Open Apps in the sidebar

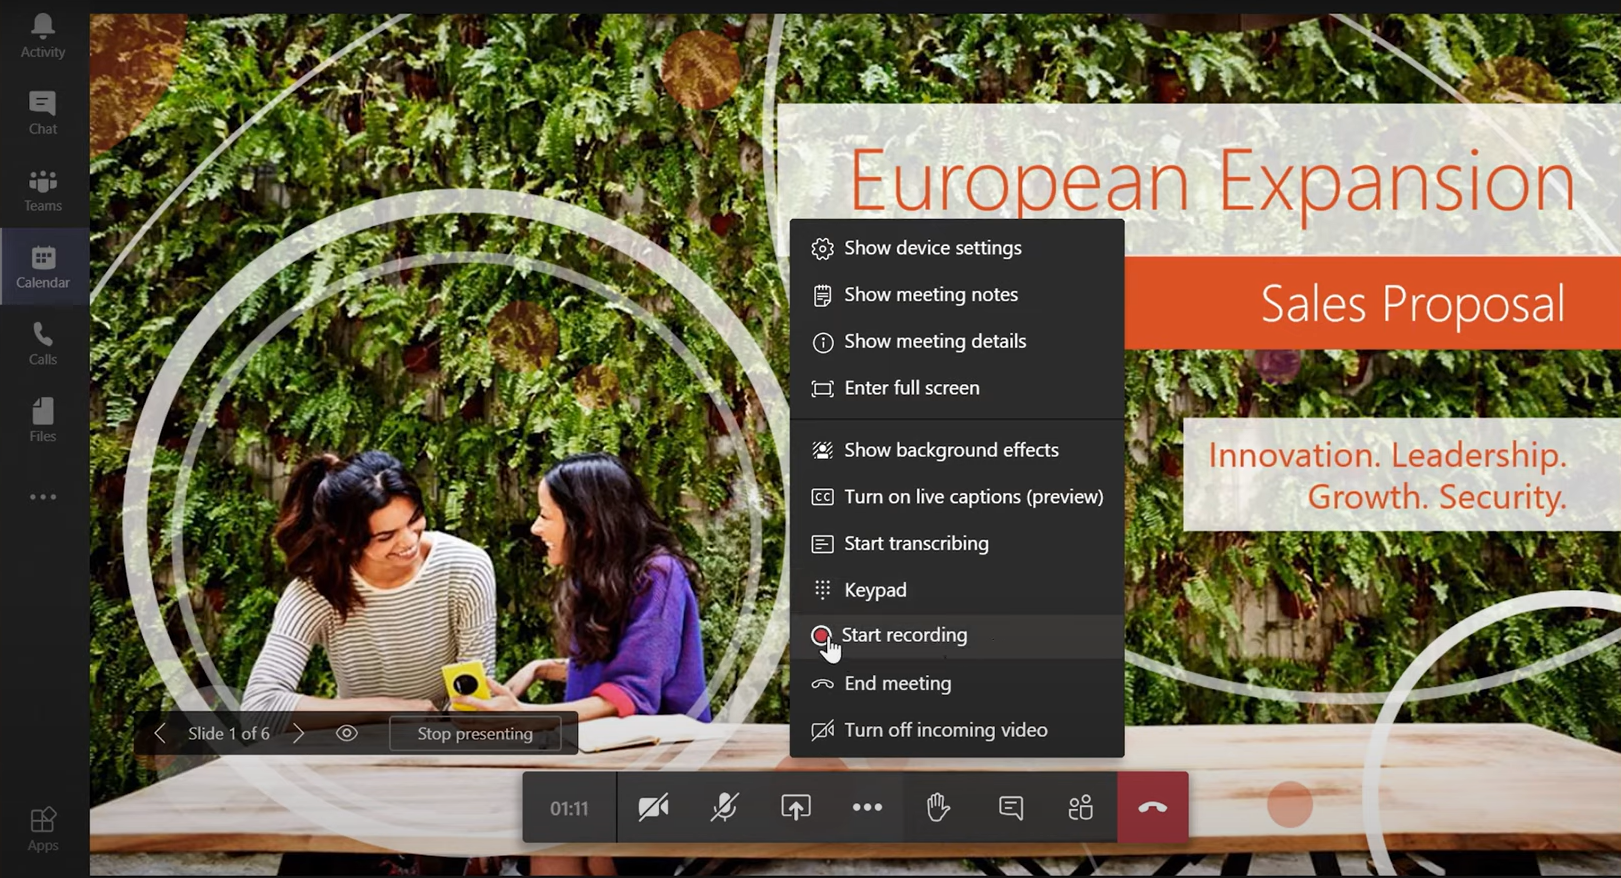43,829
